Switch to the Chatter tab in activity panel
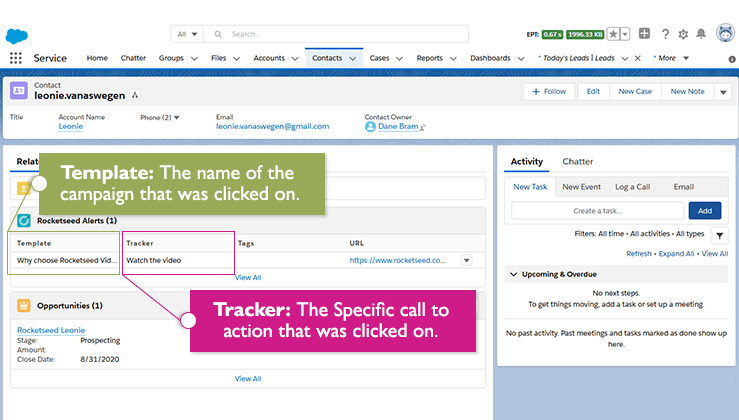739x420 pixels. tap(577, 161)
